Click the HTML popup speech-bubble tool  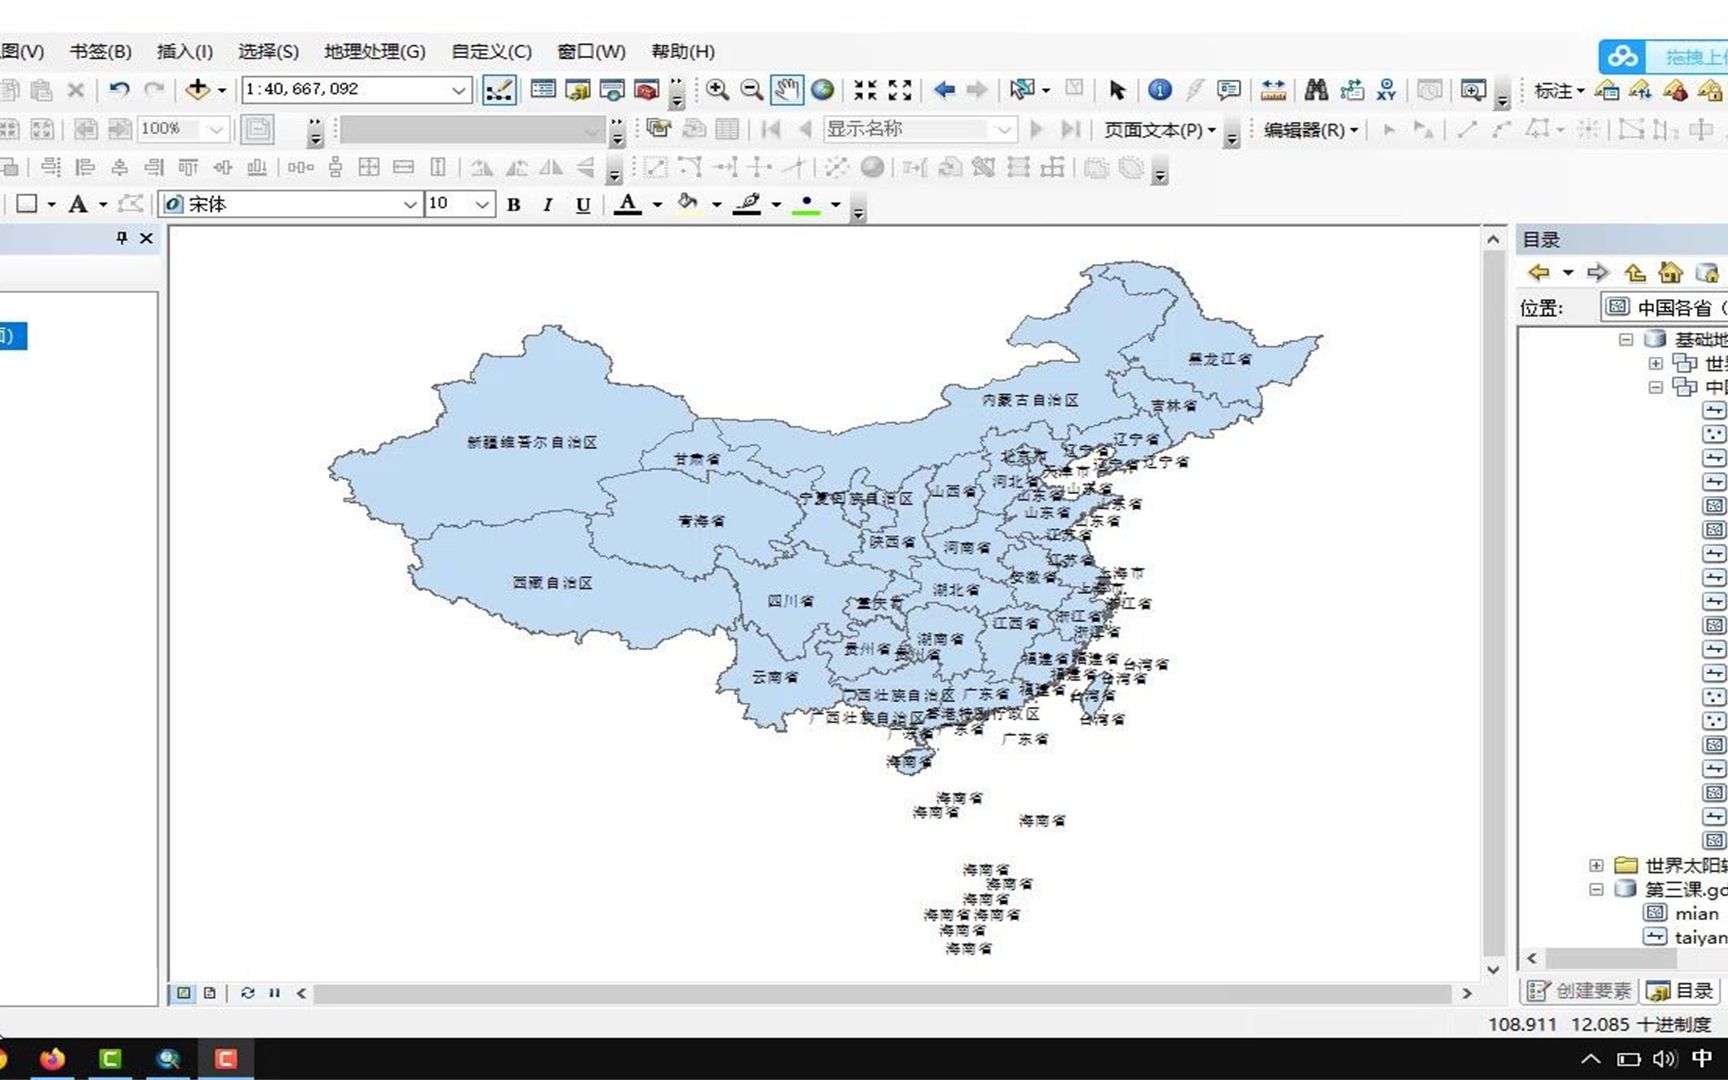pyautogui.click(x=1228, y=90)
